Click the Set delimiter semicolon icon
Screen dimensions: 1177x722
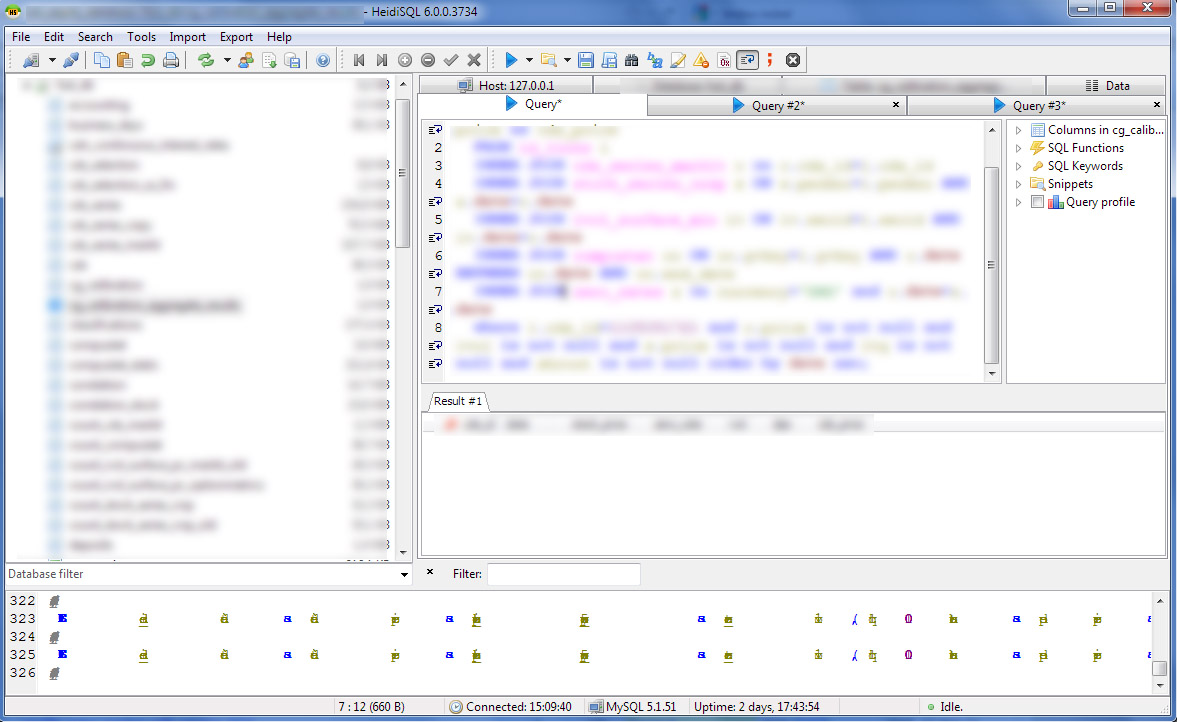point(769,60)
